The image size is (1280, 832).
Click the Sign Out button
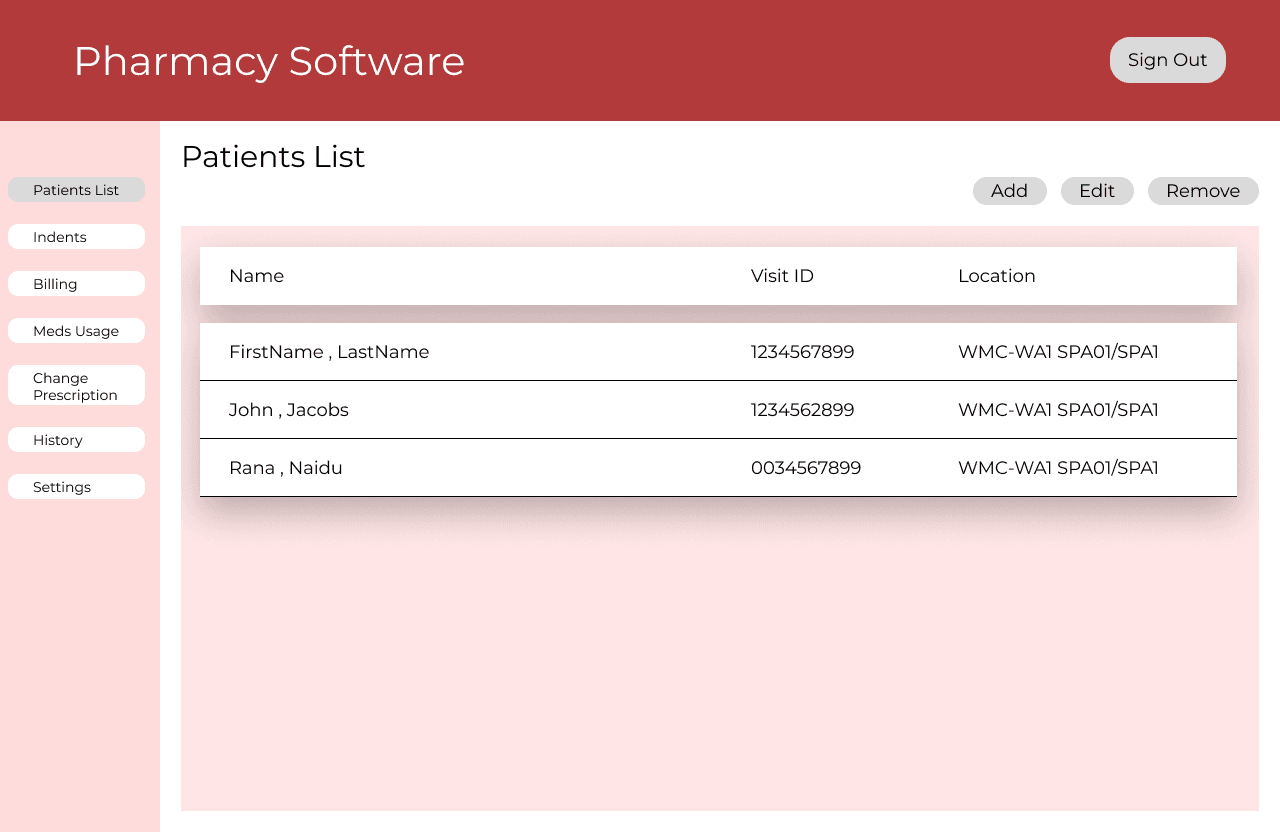click(1168, 60)
